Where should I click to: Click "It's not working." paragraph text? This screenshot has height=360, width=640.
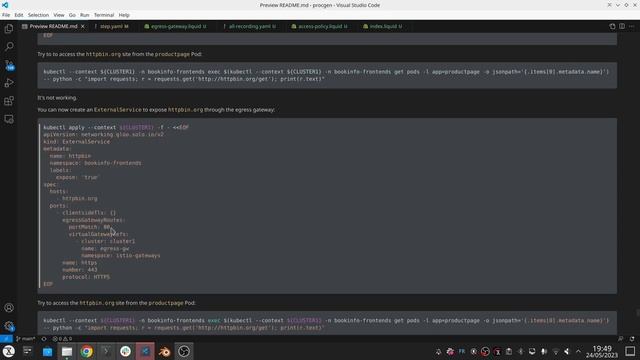click(57, 98)
